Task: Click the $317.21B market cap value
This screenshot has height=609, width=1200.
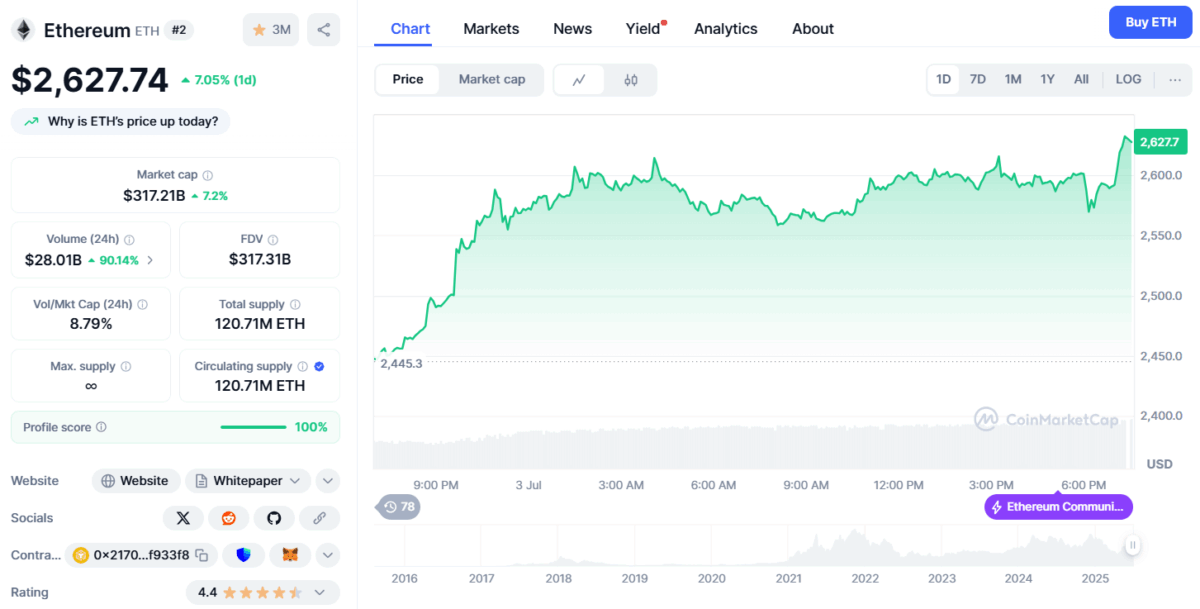Action: click(155, 195)
